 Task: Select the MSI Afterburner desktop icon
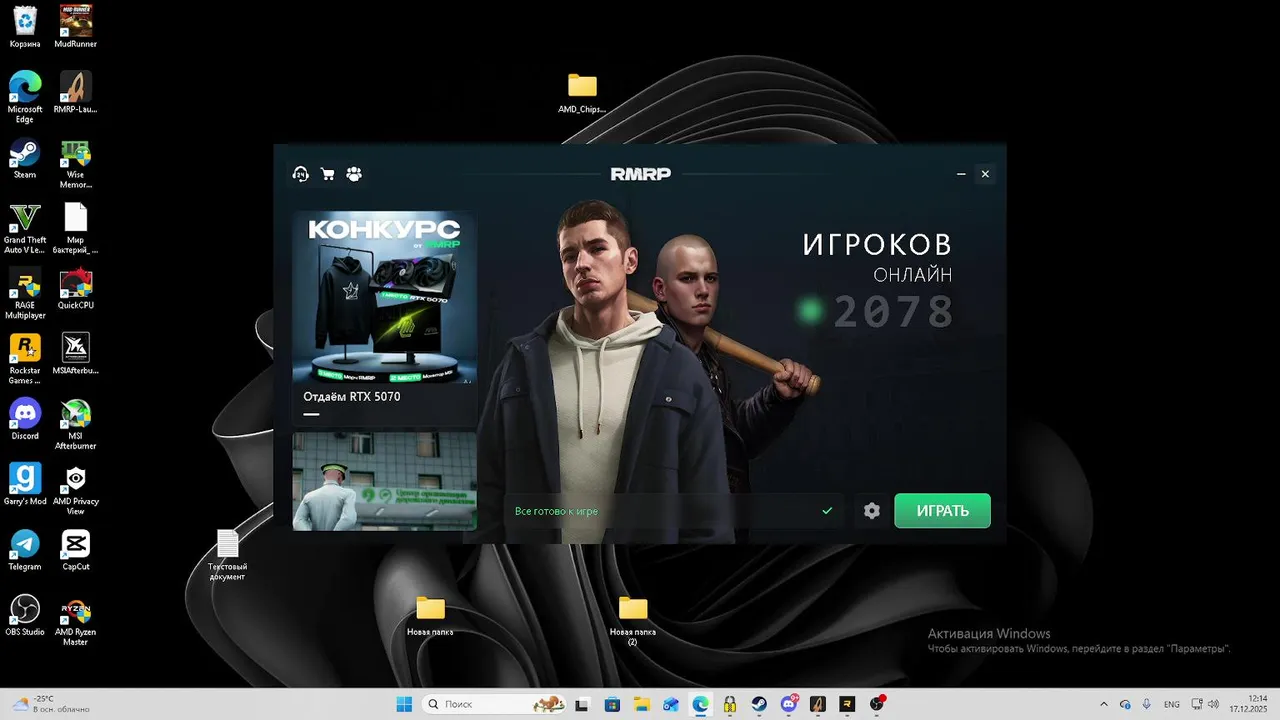(76, 425)
